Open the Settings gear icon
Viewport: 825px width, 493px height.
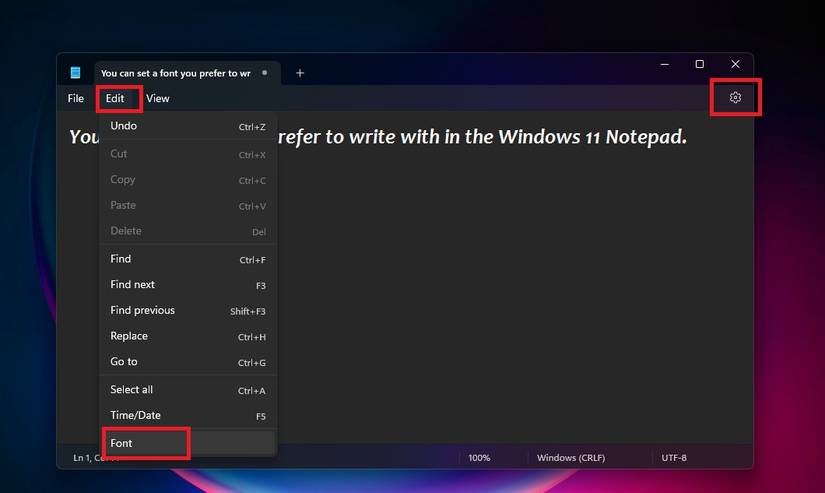click(x=735, y=97)
